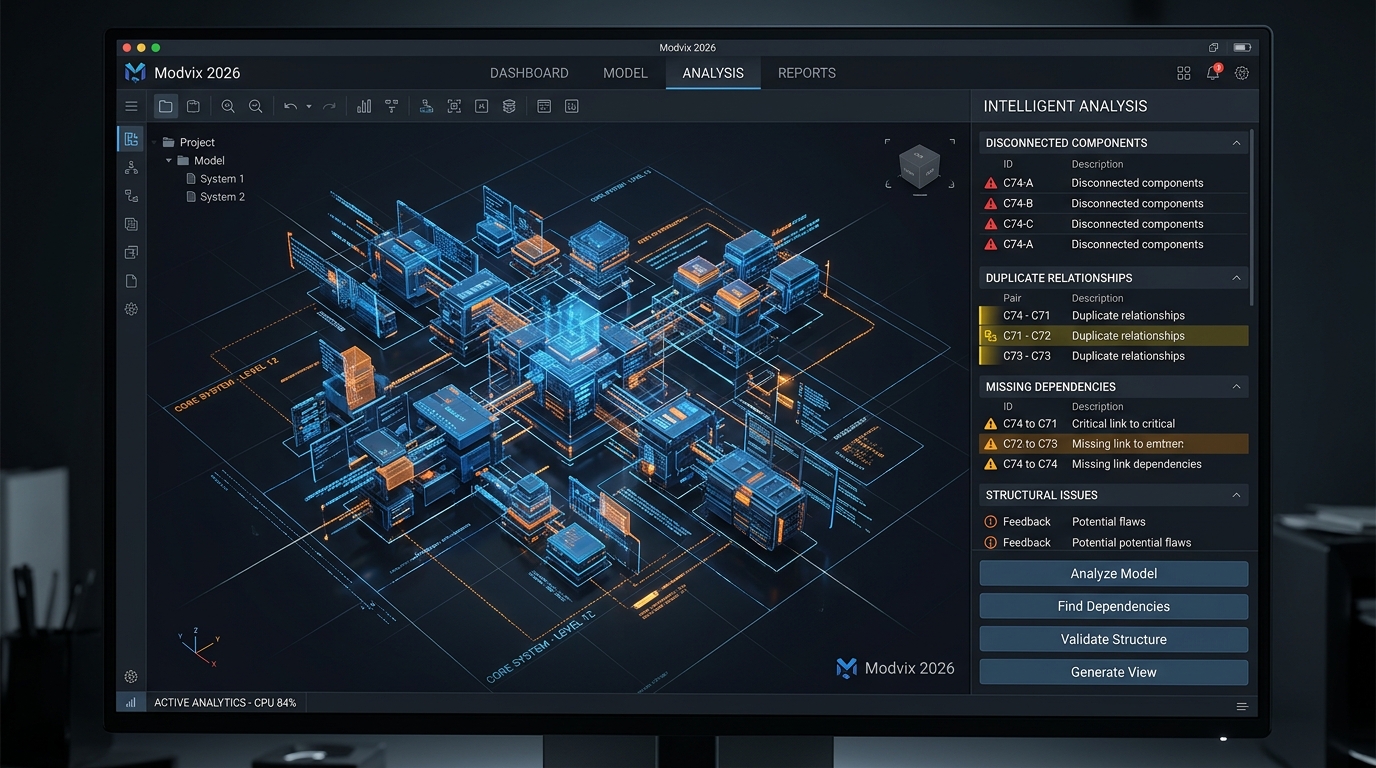Click the Validate Structure button
The image size is (1376, 768).
tap(1114, 639)
